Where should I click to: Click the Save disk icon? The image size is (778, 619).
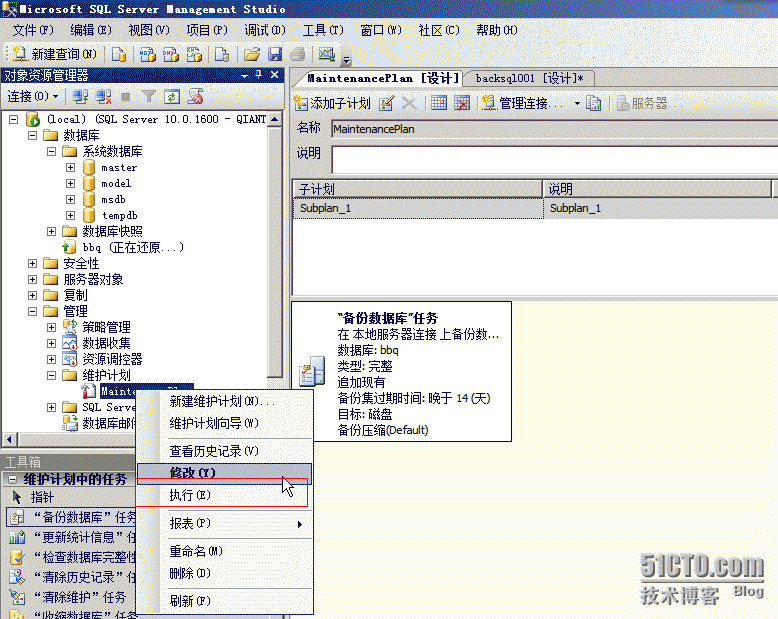tap(275, 54)
